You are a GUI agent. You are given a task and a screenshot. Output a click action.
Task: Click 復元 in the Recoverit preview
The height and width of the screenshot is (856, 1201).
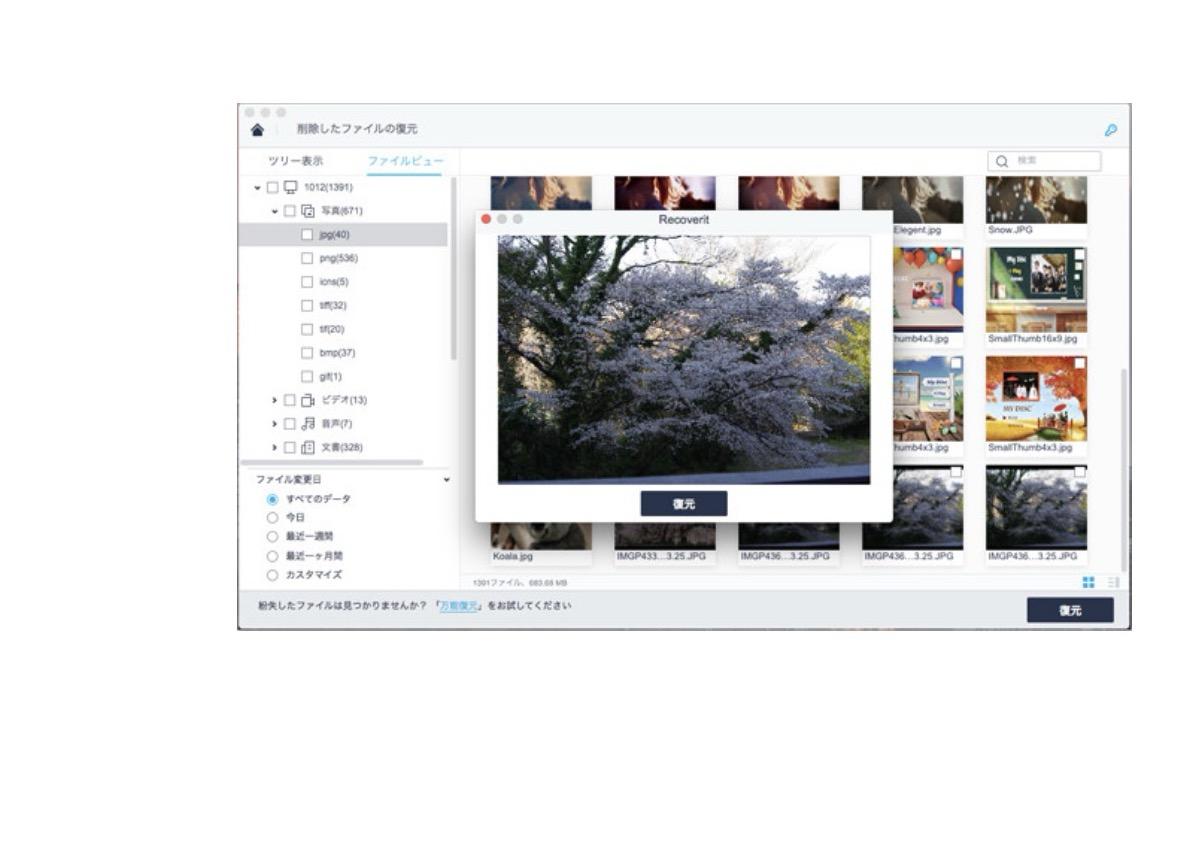(684, 504)
